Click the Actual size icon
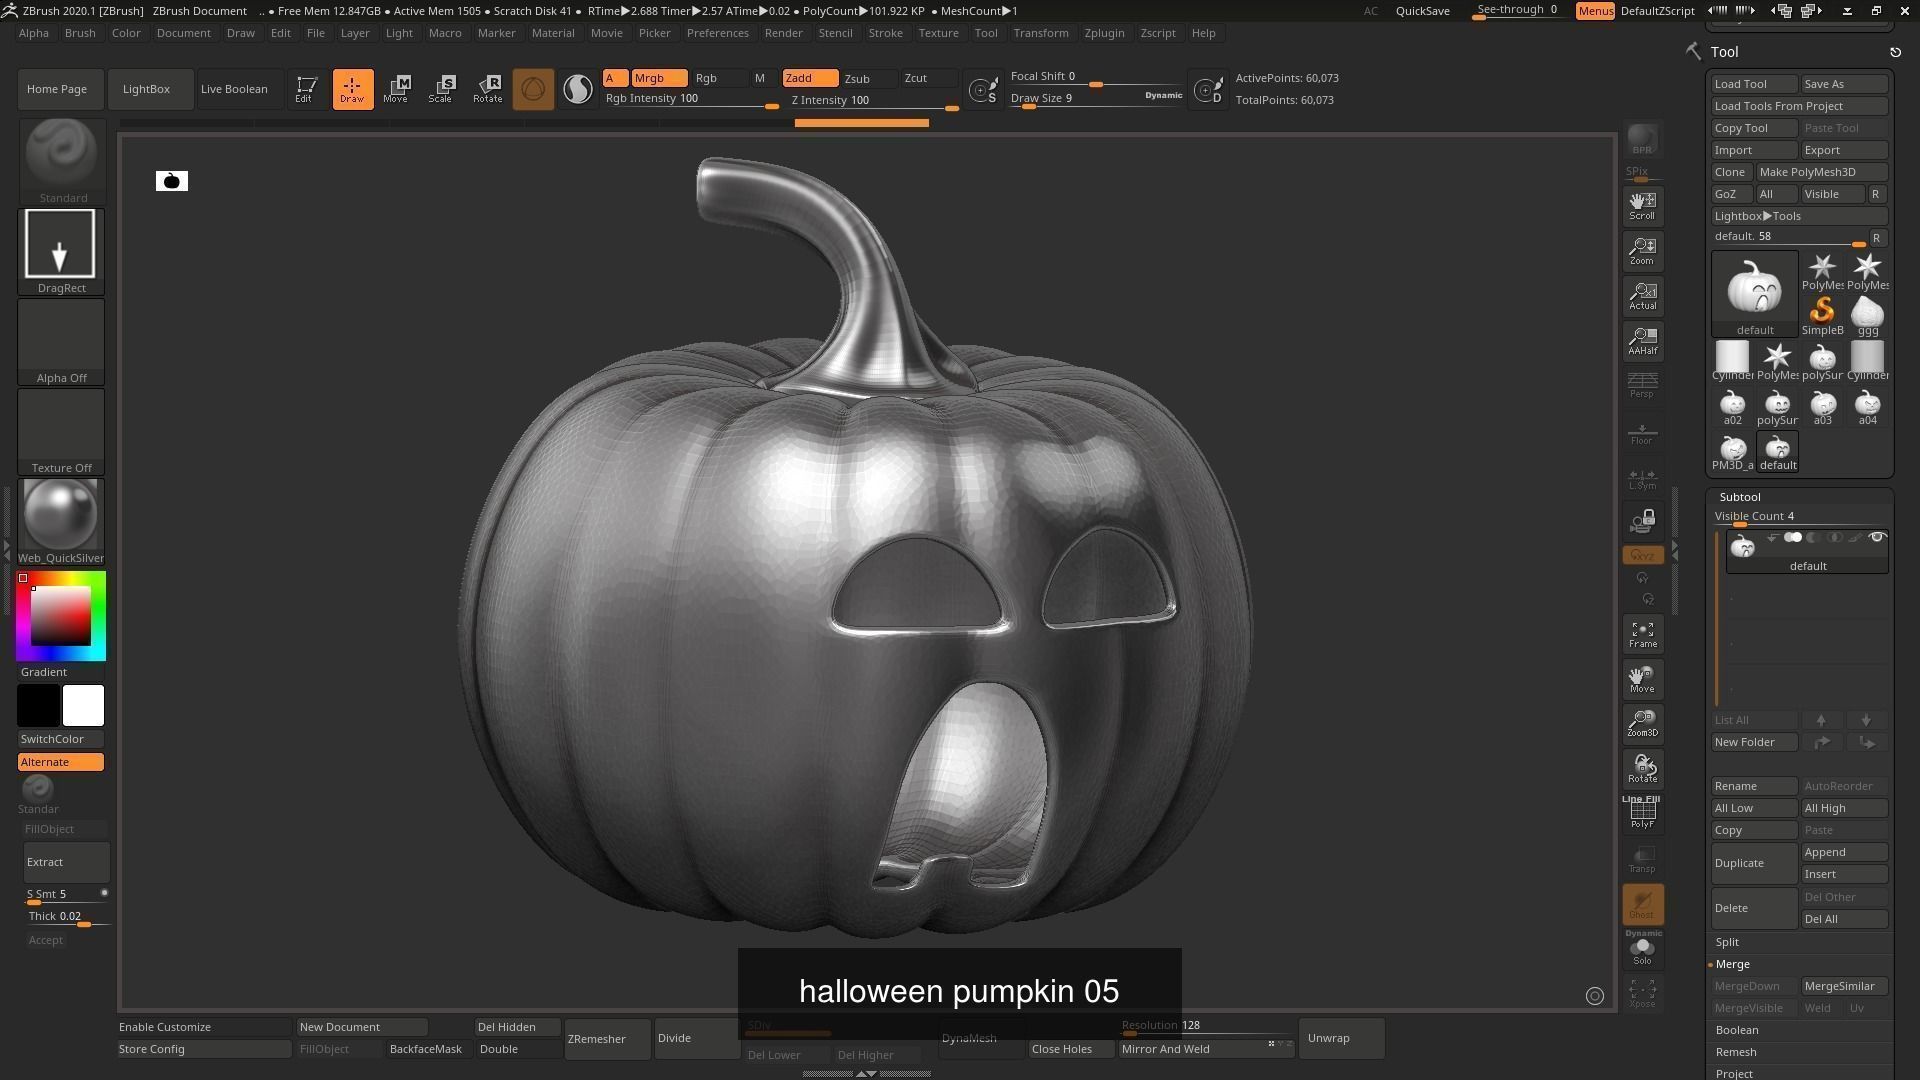 pyautogui.click(x=1642, y=296)
